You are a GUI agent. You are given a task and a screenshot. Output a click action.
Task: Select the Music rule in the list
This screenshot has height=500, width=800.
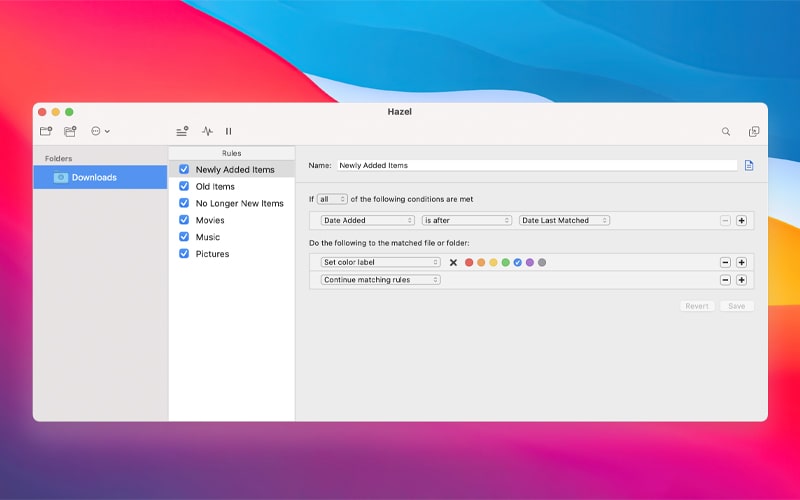208,237
